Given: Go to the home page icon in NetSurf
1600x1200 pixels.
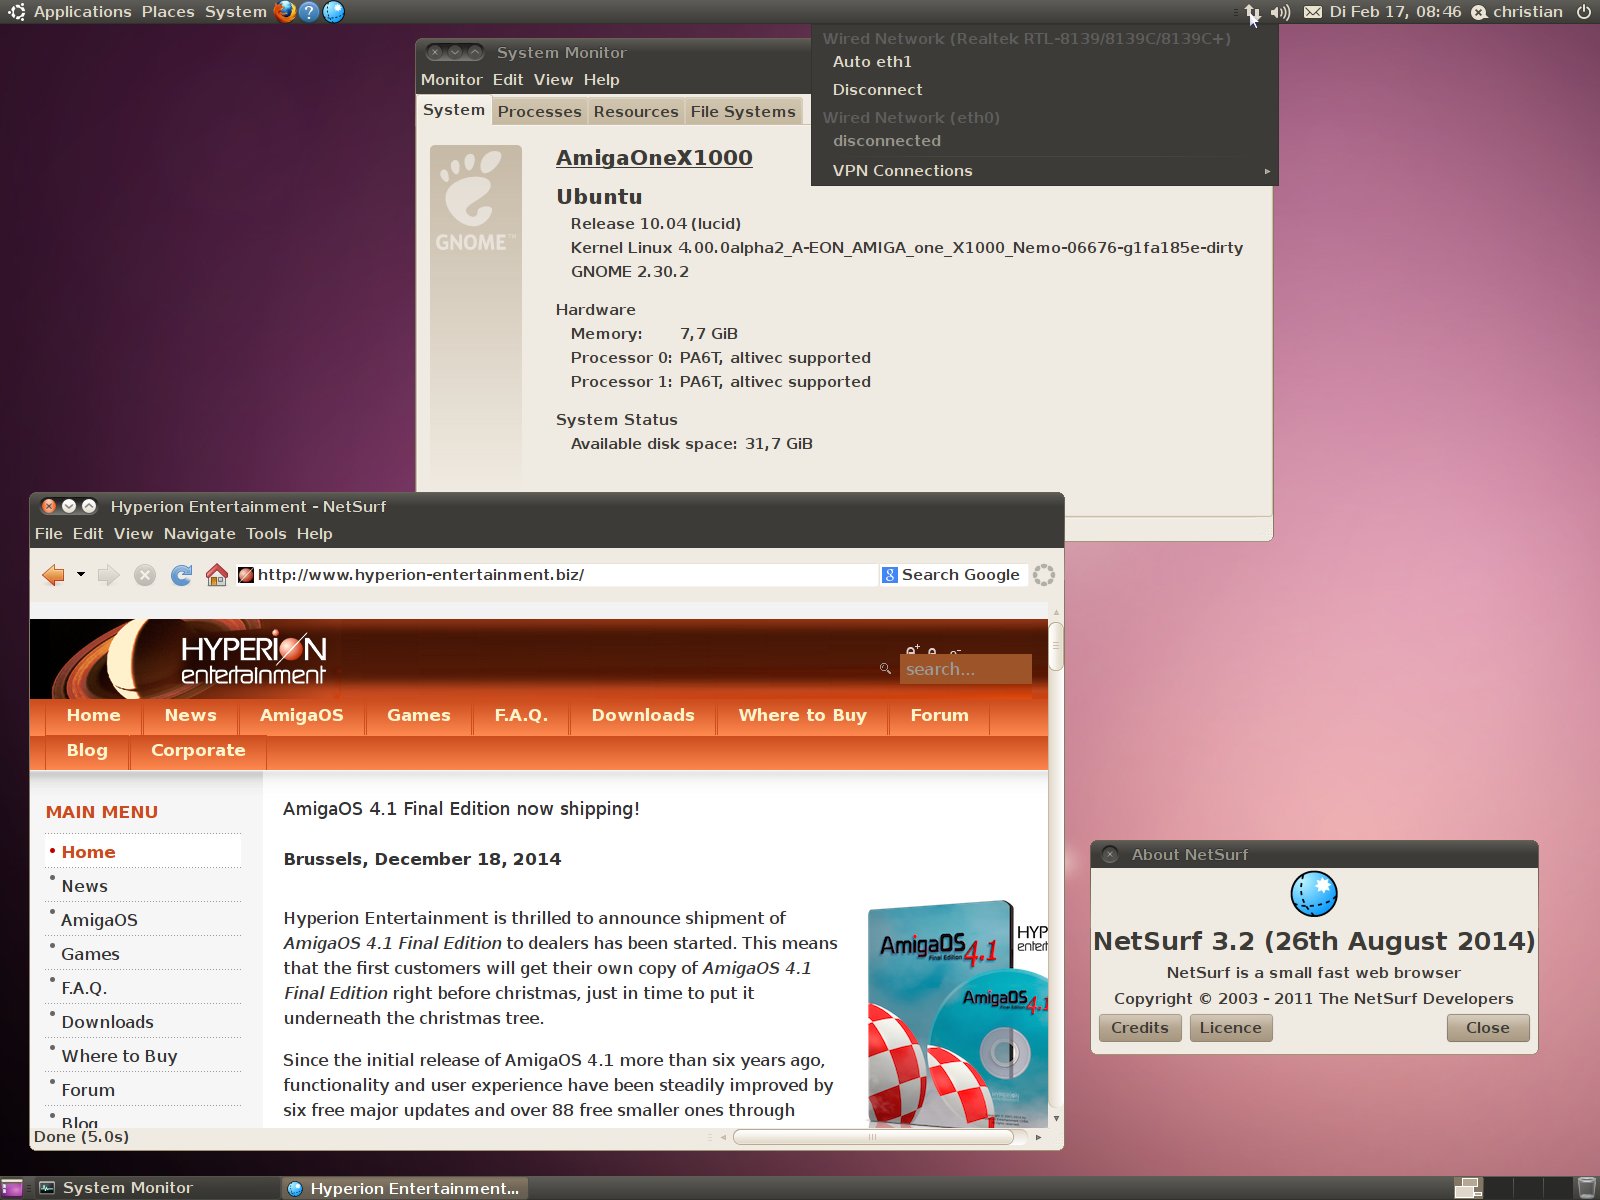Looking at the screenshot, I should pyautogui.click(x=216, y=575).
